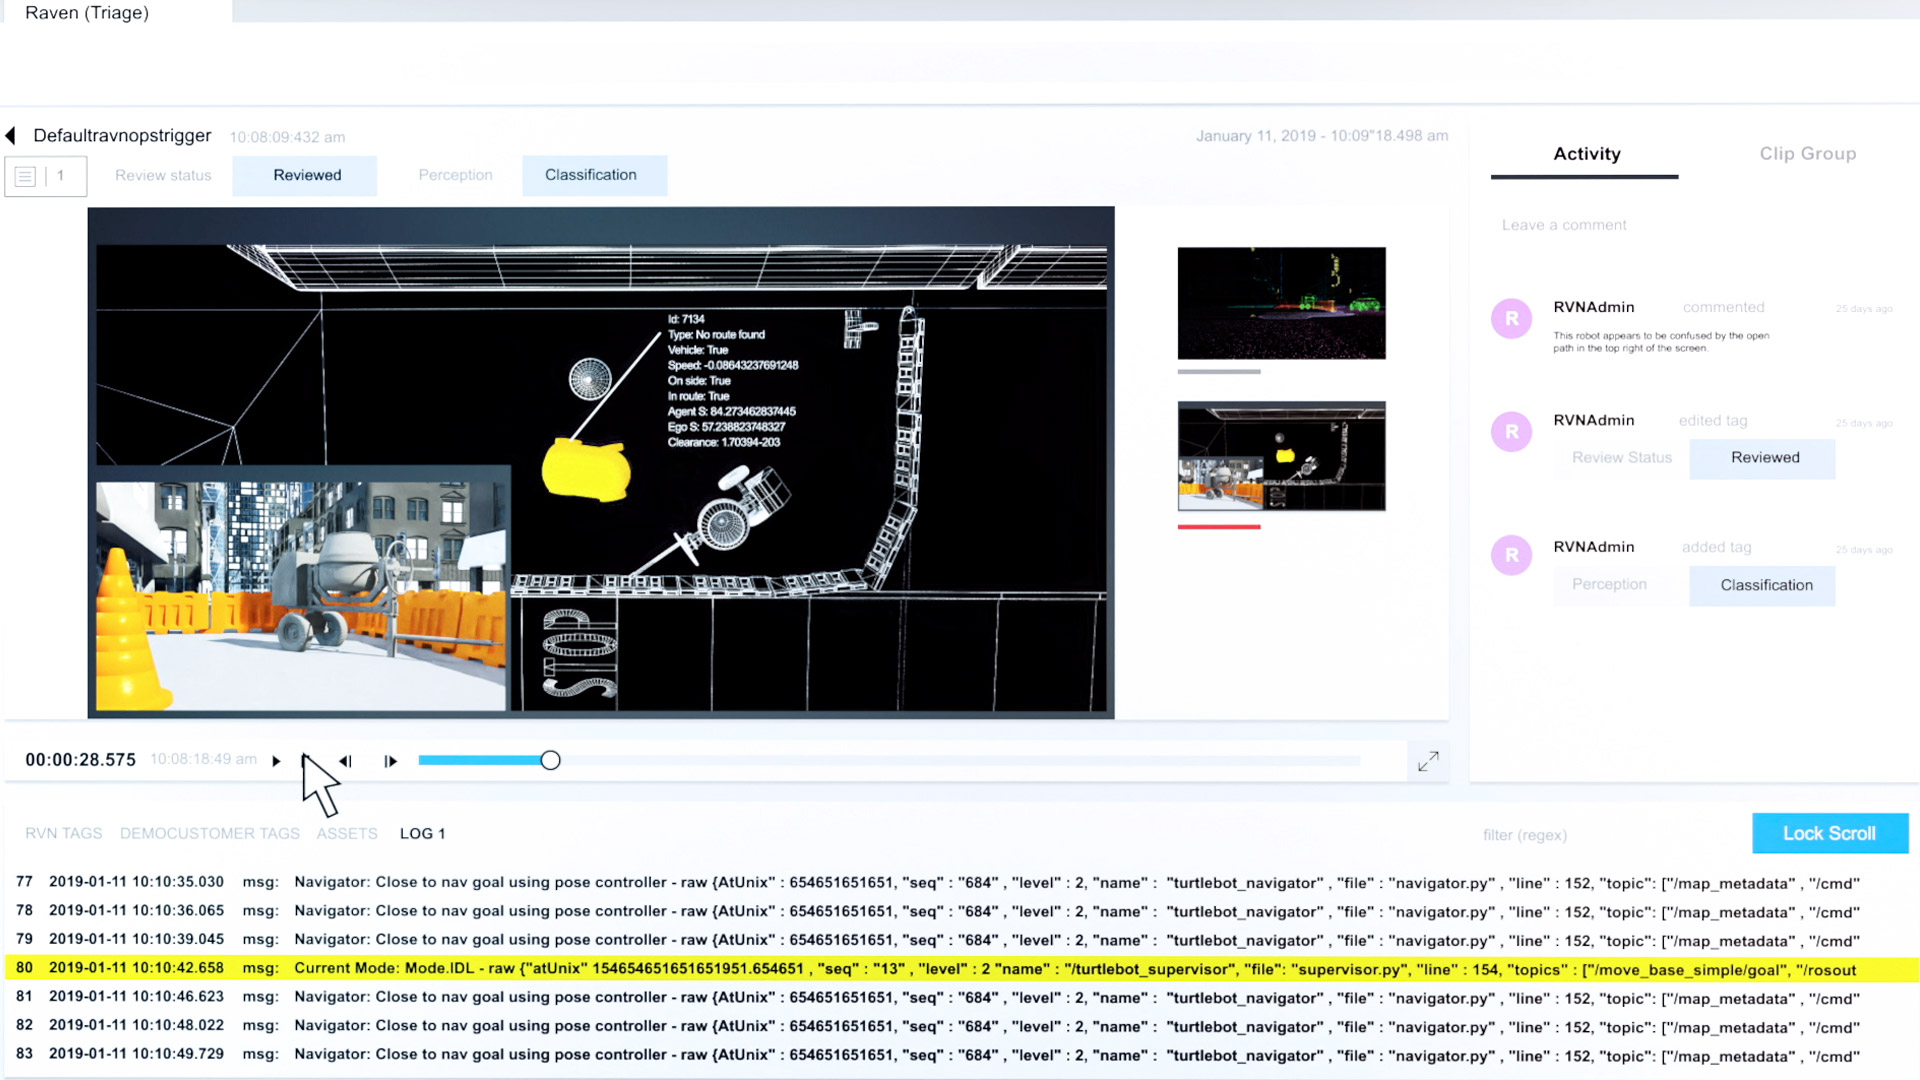Play the clip with the play button
Screen dimensions: 1920x1080
(x=276, y=761)
